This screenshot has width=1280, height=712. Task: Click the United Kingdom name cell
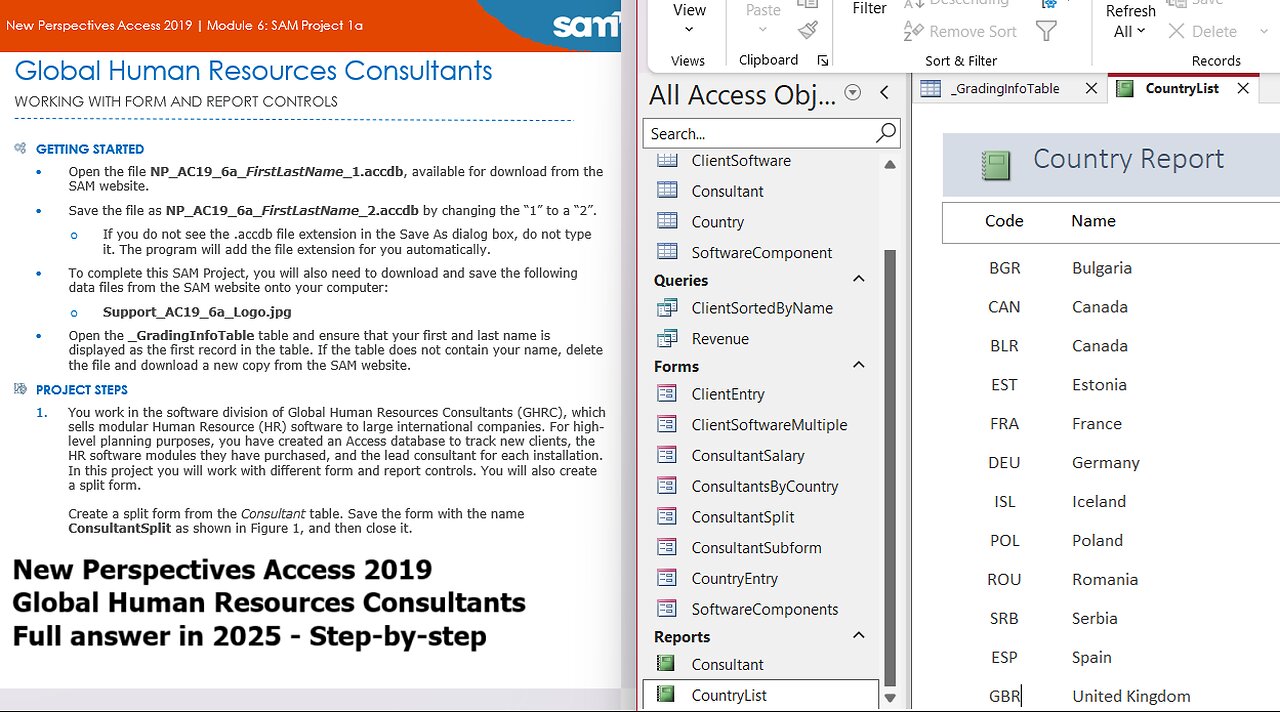1131,696
